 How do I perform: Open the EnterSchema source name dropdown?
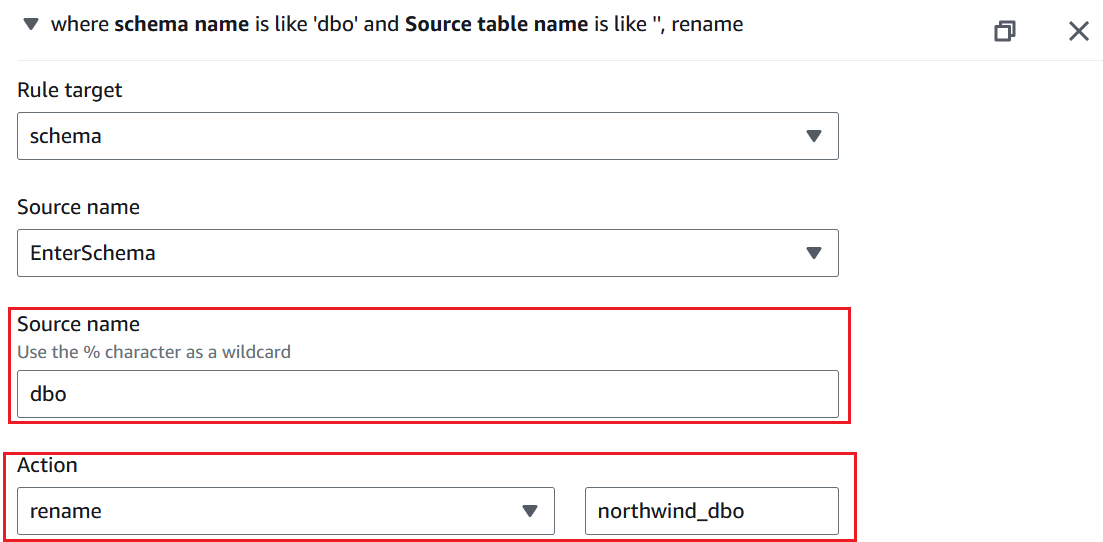(427, 253)
